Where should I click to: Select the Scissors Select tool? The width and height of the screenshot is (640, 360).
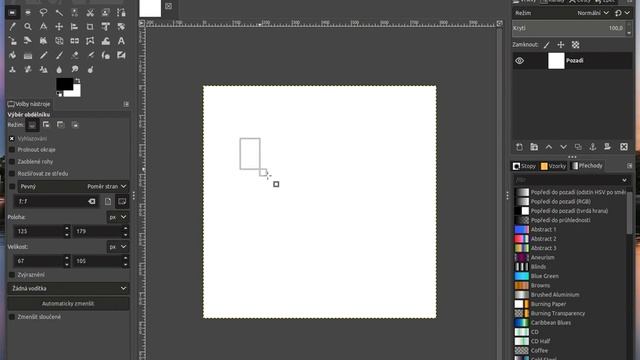coord(90,13)
